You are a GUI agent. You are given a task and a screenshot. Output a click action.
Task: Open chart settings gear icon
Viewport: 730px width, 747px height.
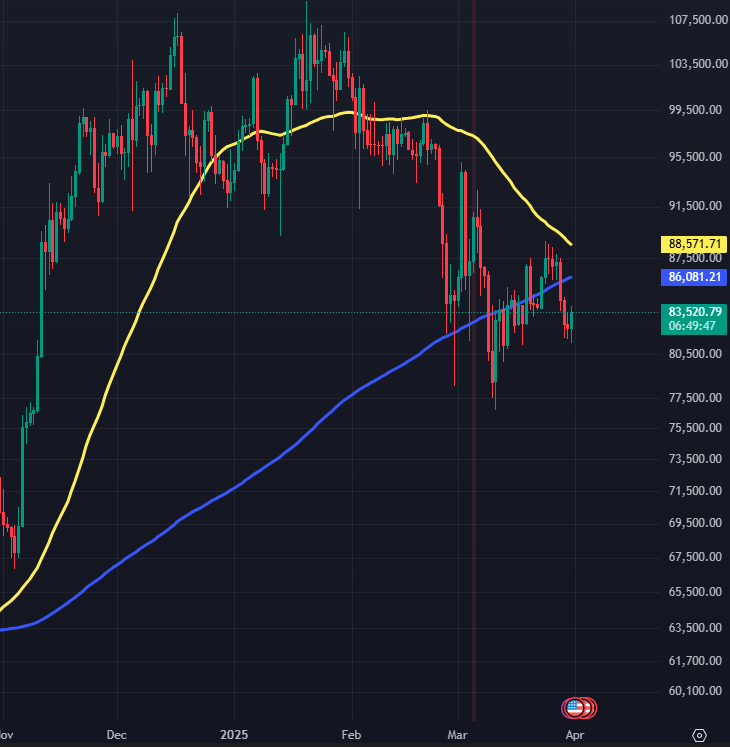pyautogui.click(x=699, y=735)
